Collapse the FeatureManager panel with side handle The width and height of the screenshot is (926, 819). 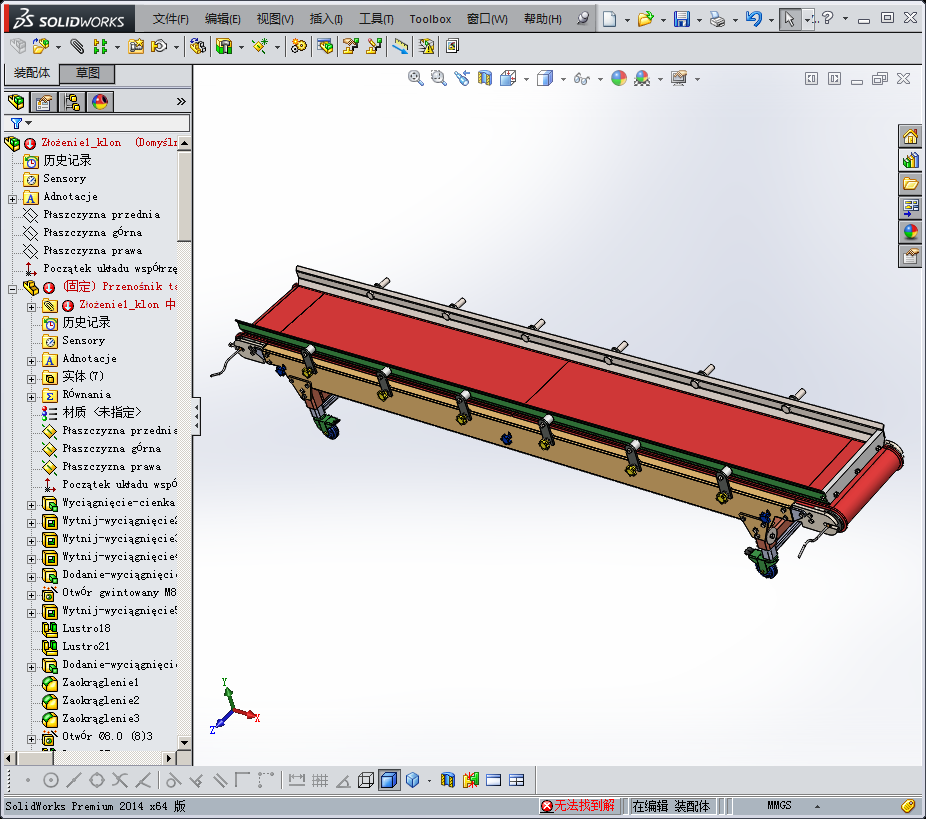197,416
